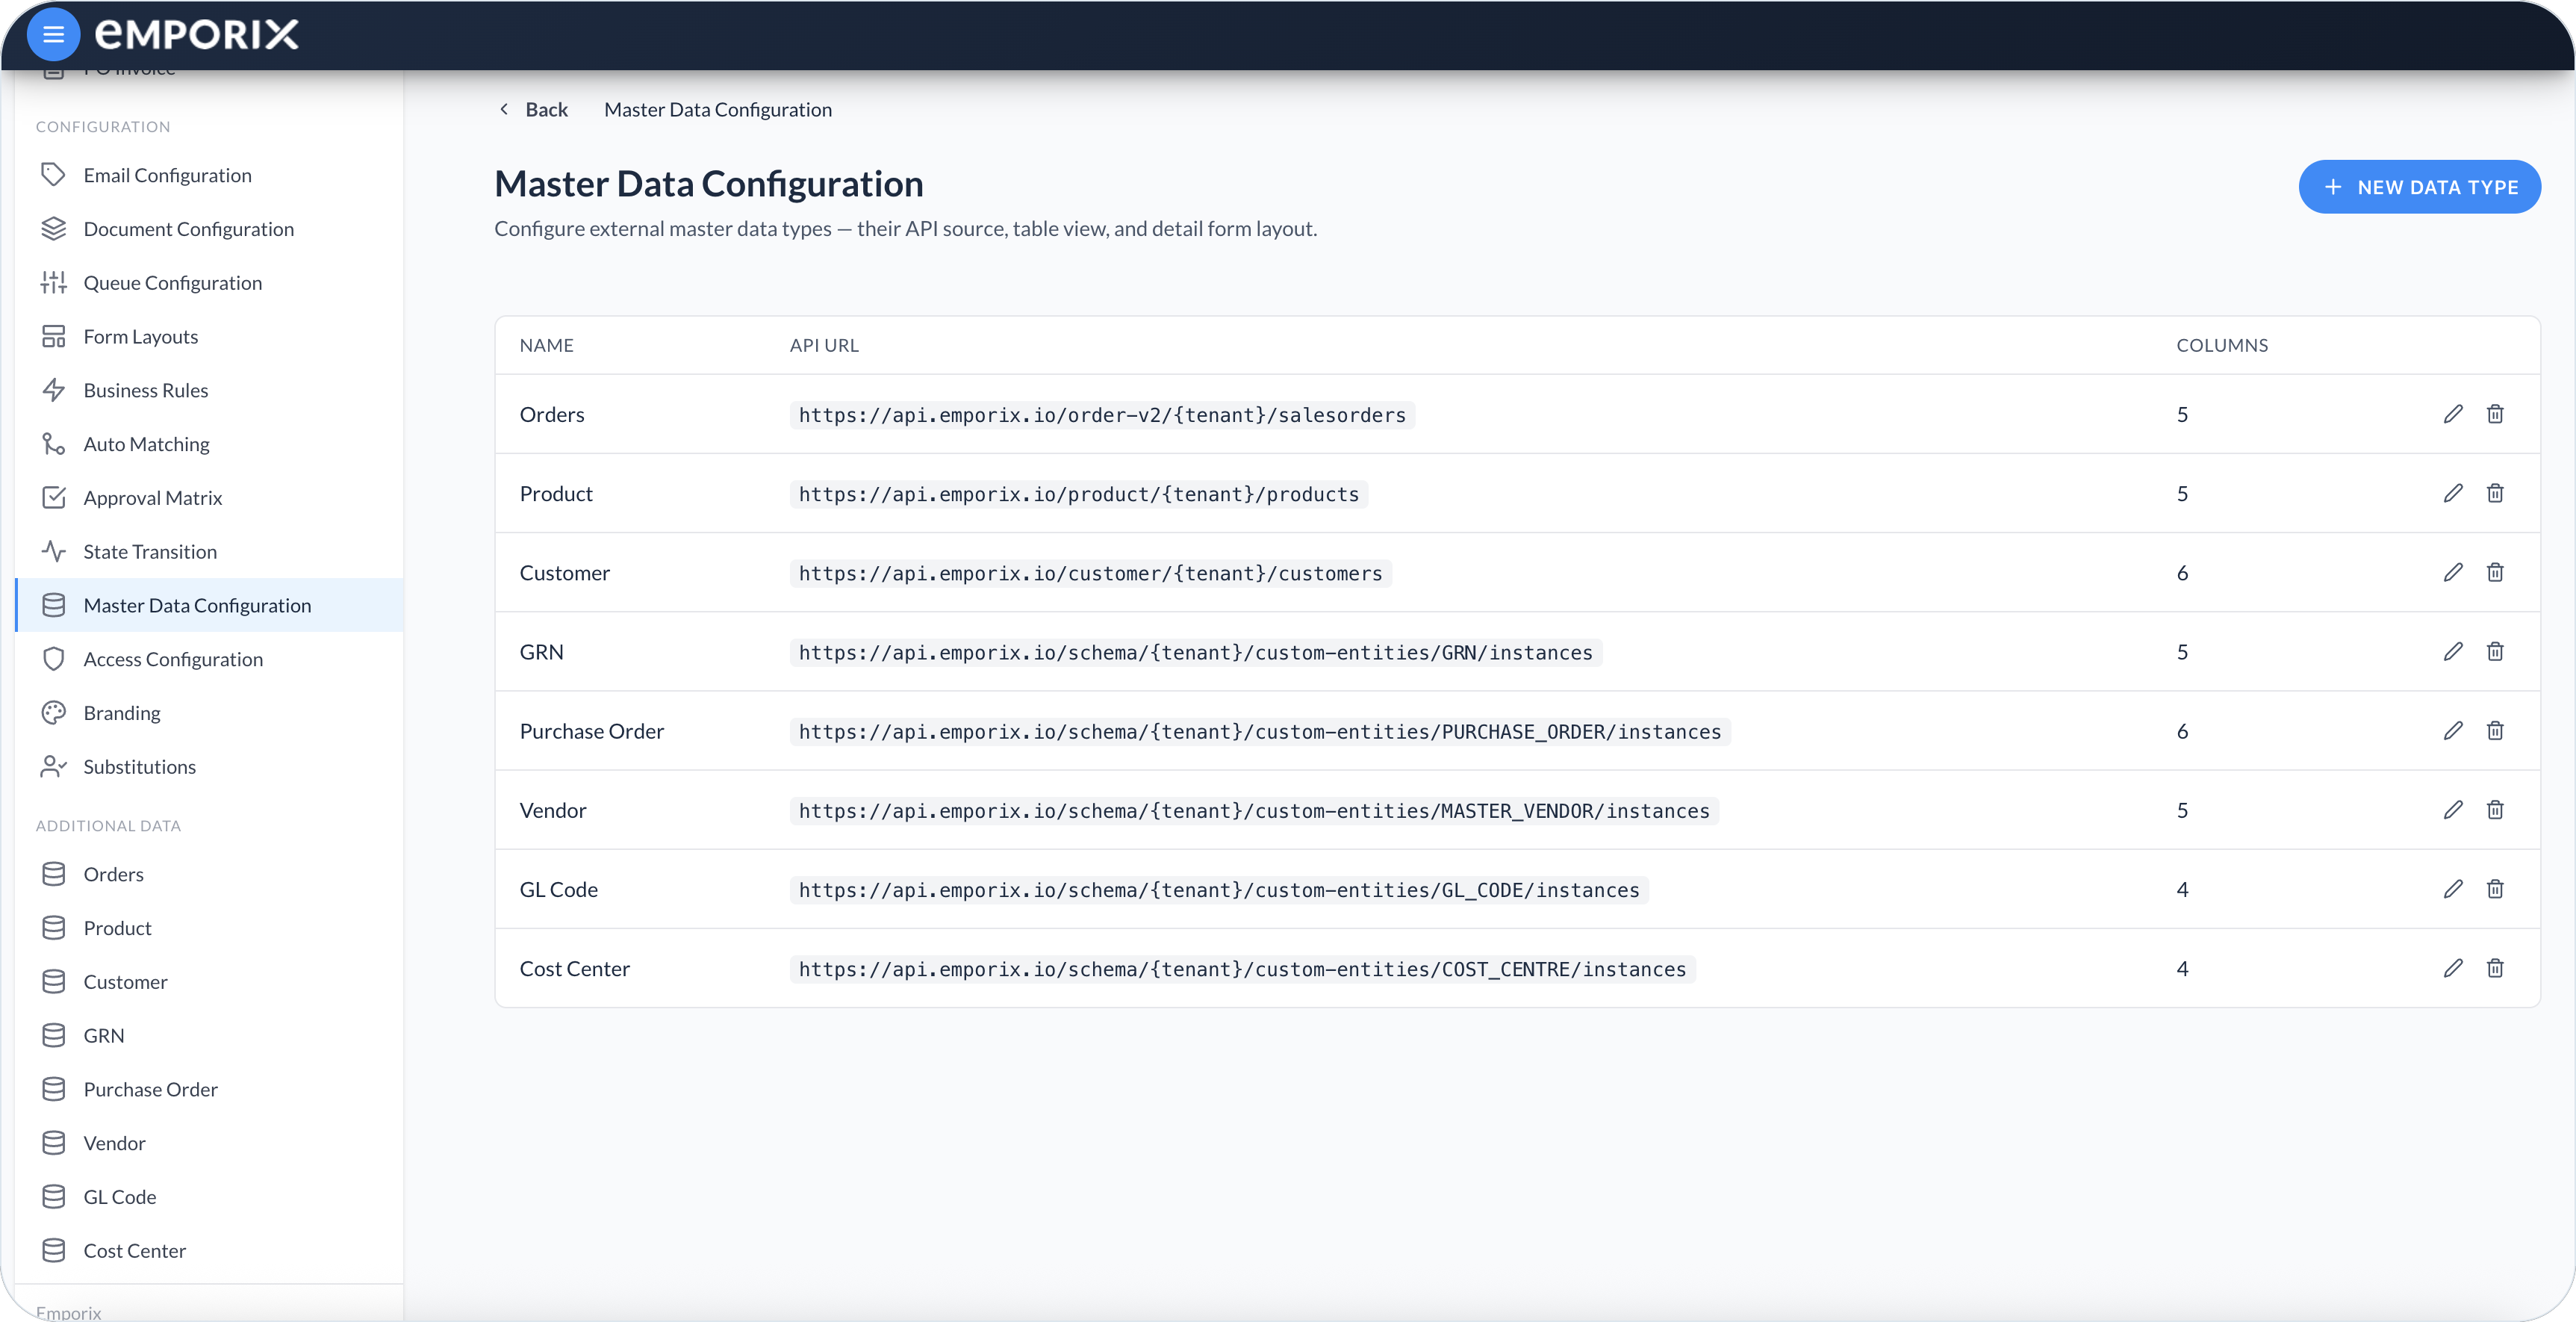
Task: Open Document Configuration in sidebar
Action: [x=209, y=229]
